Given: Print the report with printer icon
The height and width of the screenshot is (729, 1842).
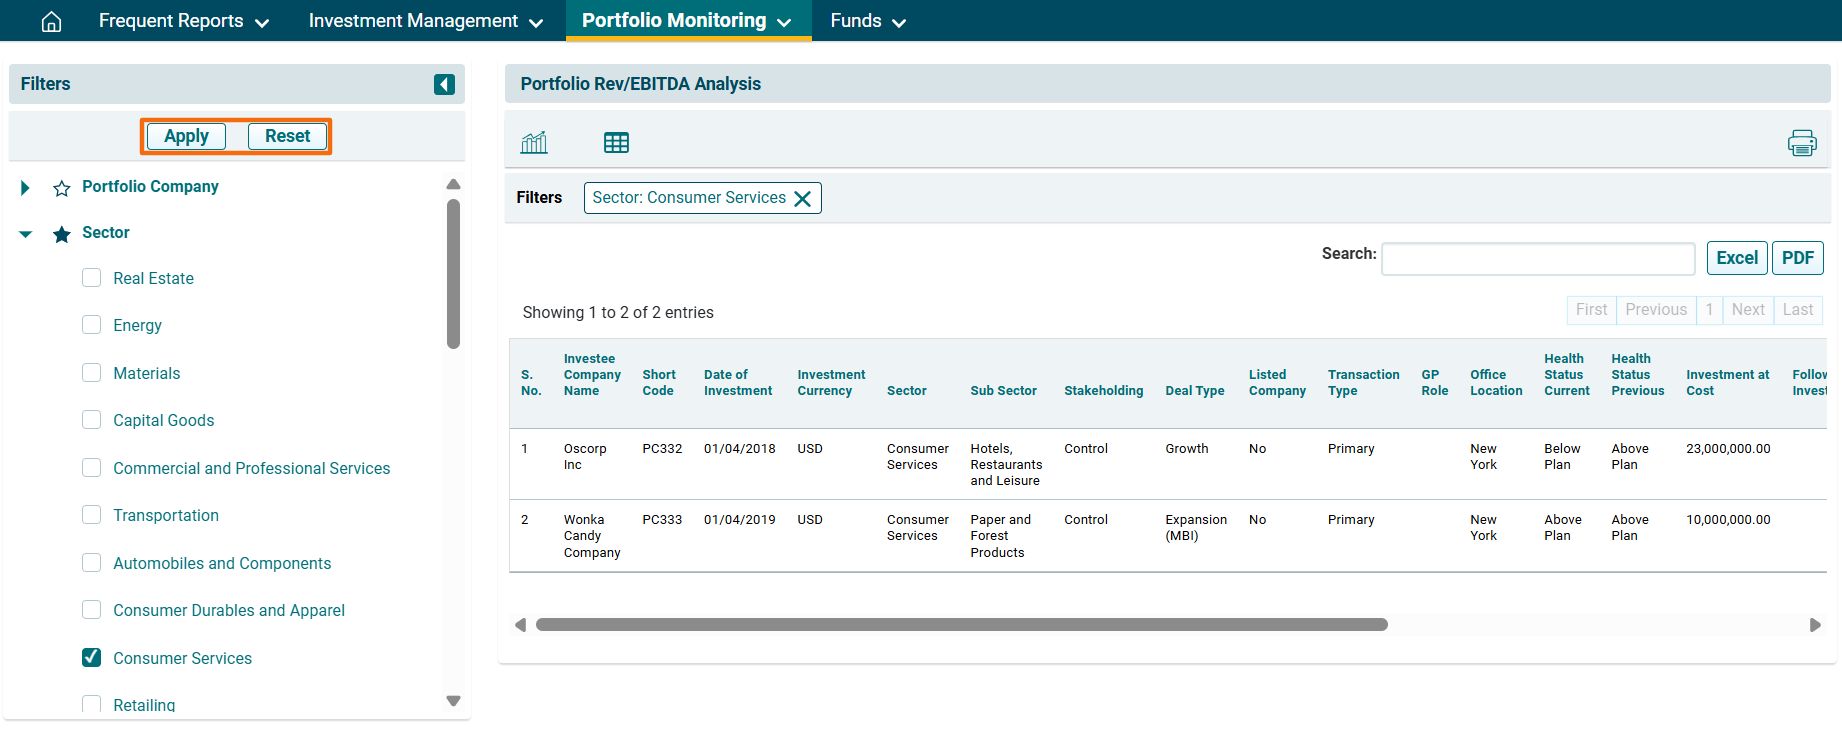Looking at the screenshot, I should [x=1801, y=143].
